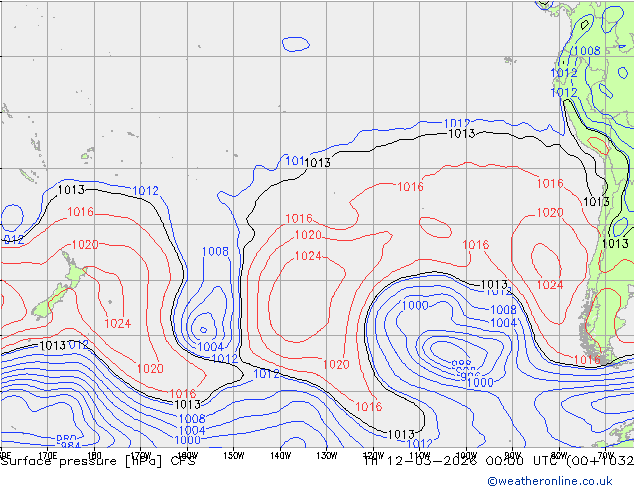Open the weatheronline.co.uk copyright link
634x490 pixels.
tap(550, 481)
